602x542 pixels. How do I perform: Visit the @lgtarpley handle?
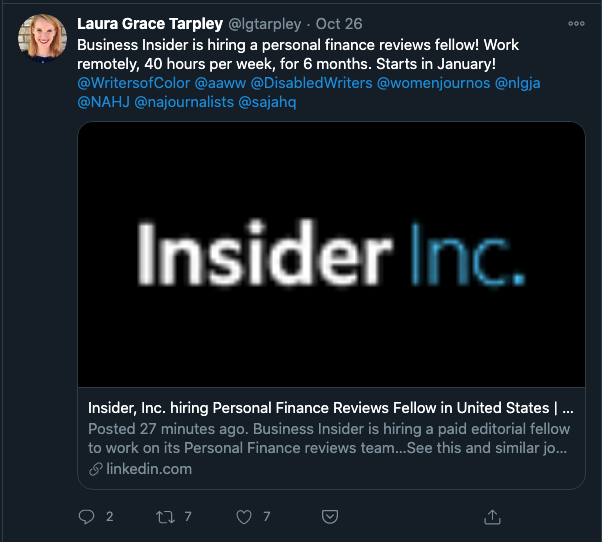tap(265, 24)
